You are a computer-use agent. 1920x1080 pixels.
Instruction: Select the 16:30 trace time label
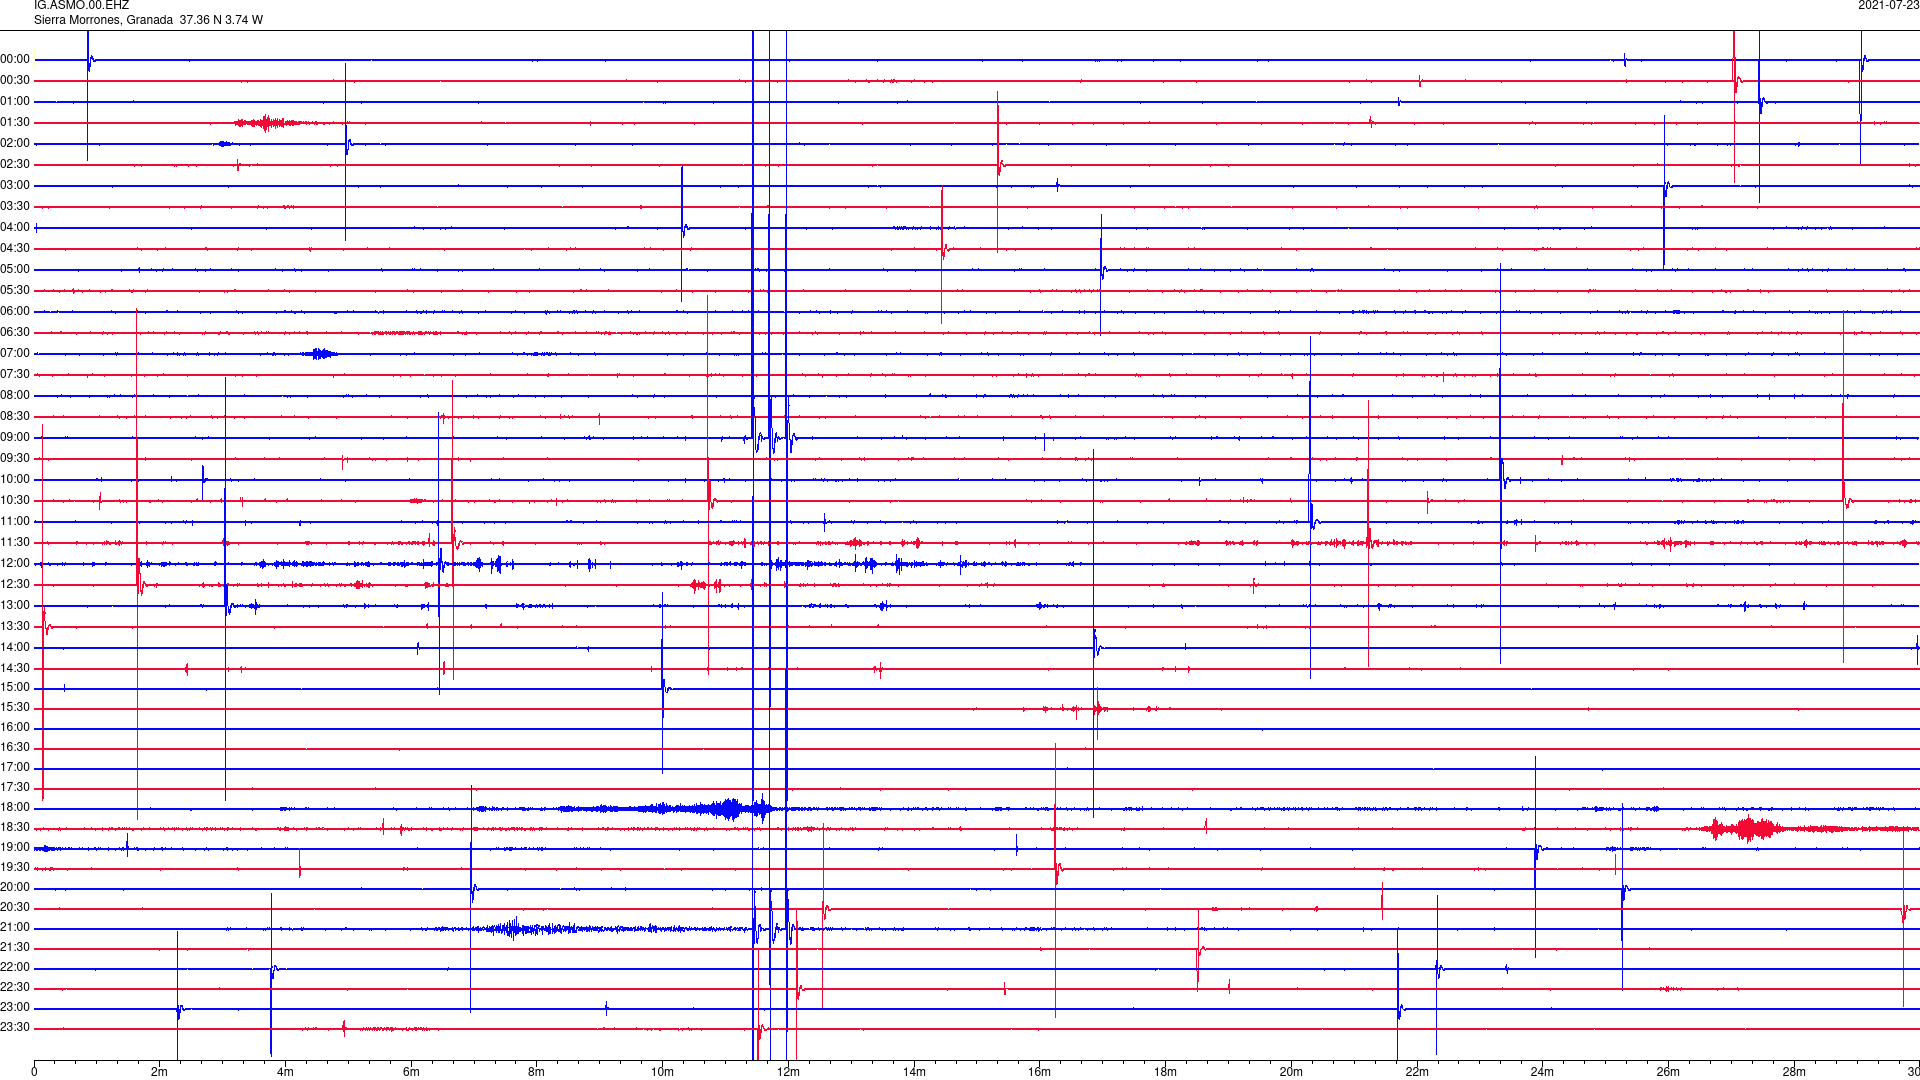pos(15,748)
